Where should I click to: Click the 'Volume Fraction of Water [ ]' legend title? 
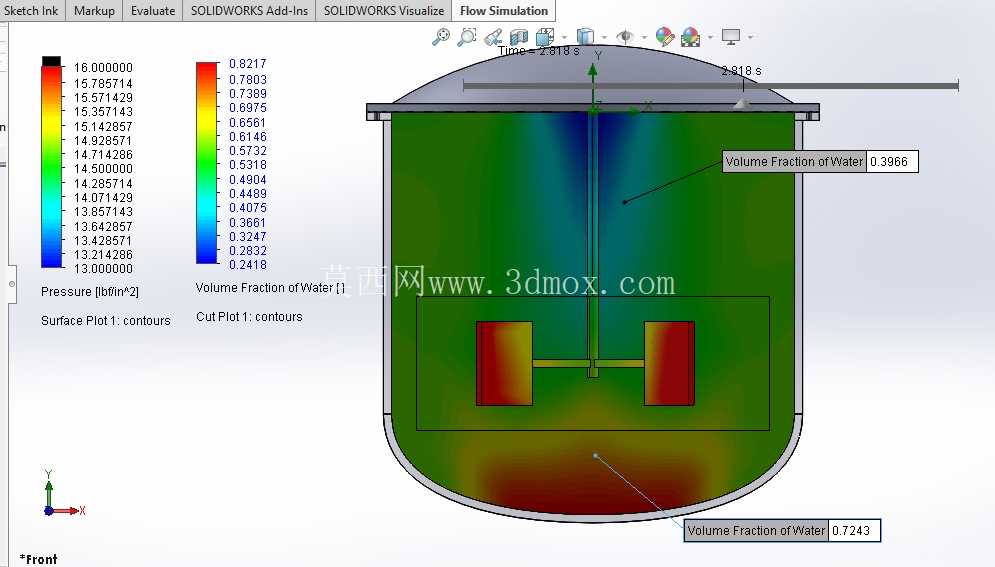[270, 287]
